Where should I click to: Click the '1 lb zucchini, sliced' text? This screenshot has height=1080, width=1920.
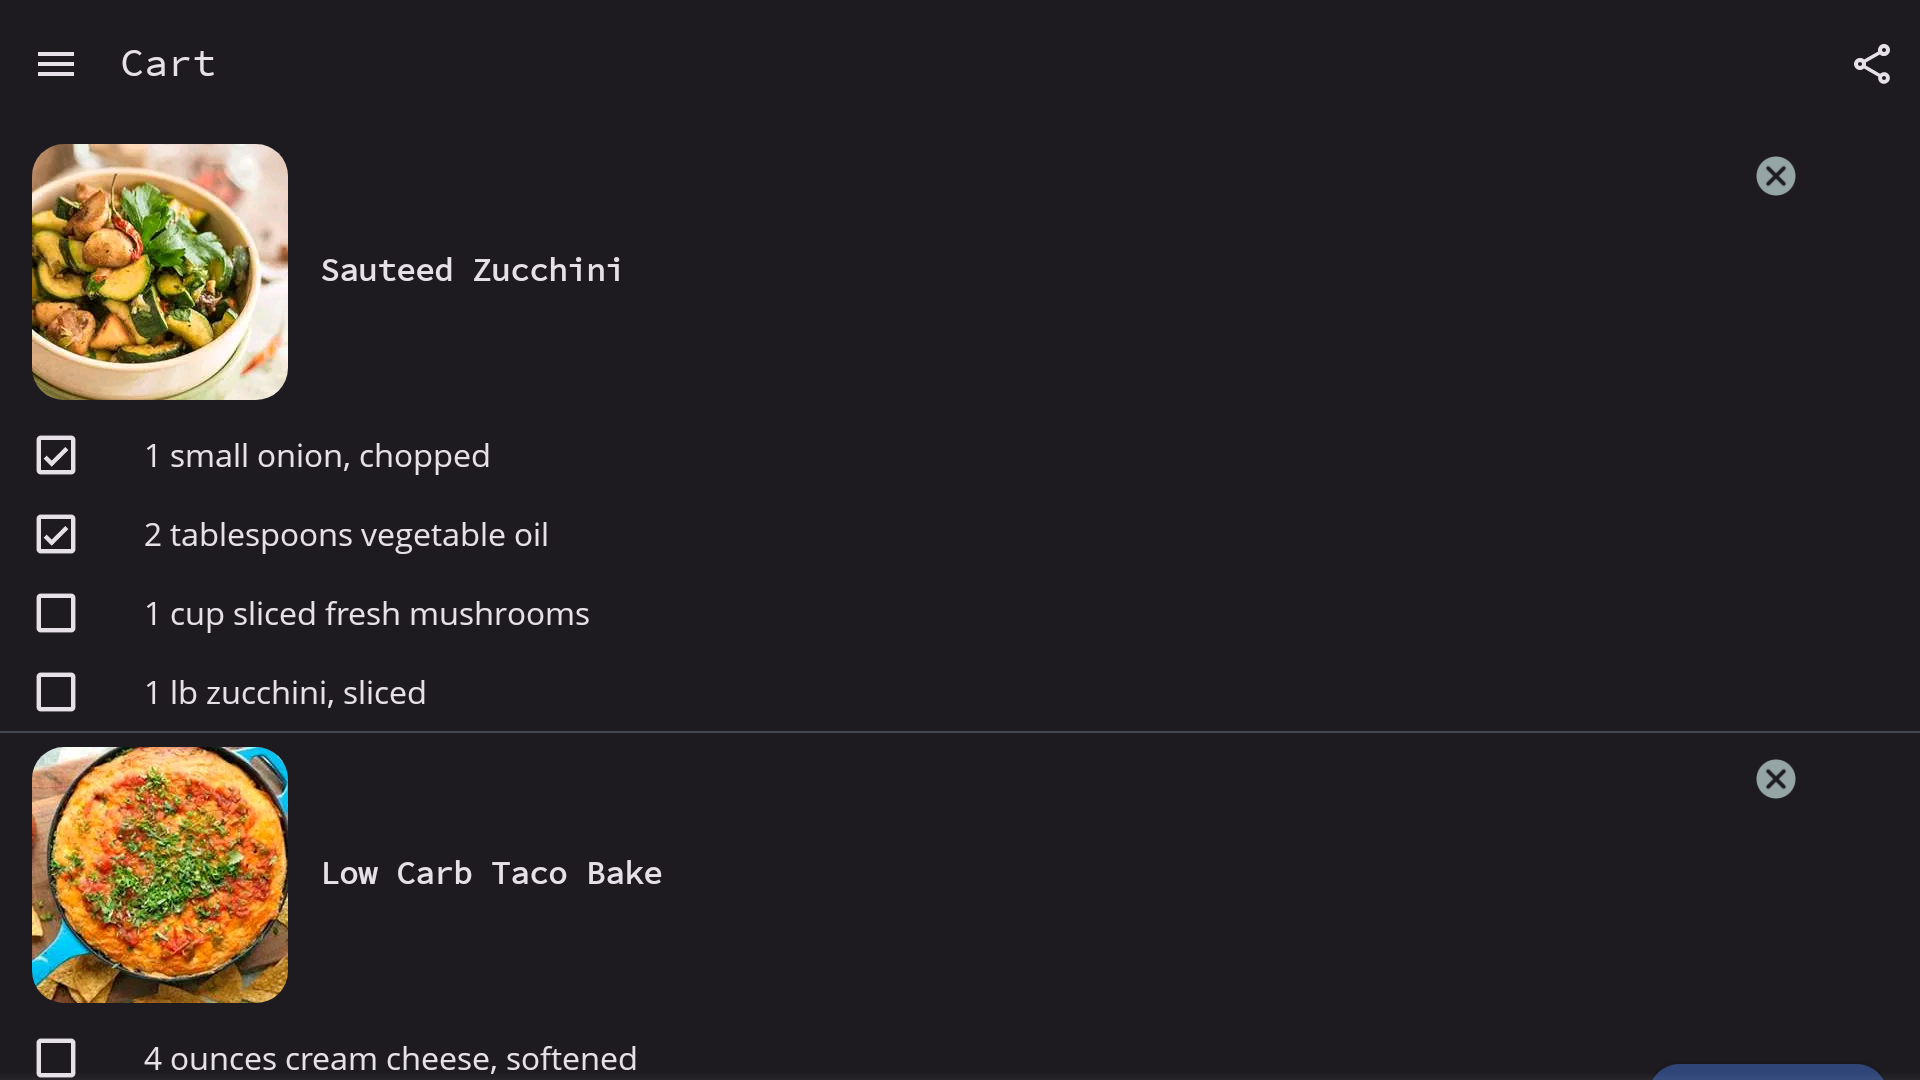tap(285, 694)
